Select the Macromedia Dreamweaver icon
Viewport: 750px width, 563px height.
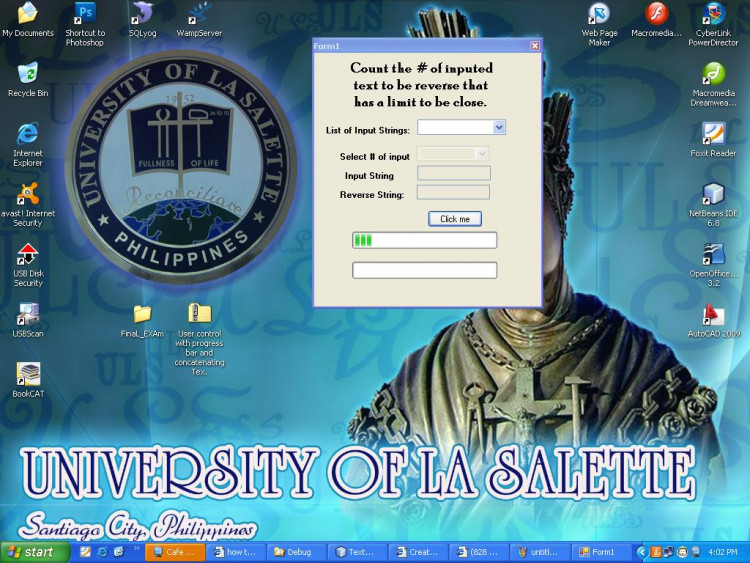pos(713,85)
